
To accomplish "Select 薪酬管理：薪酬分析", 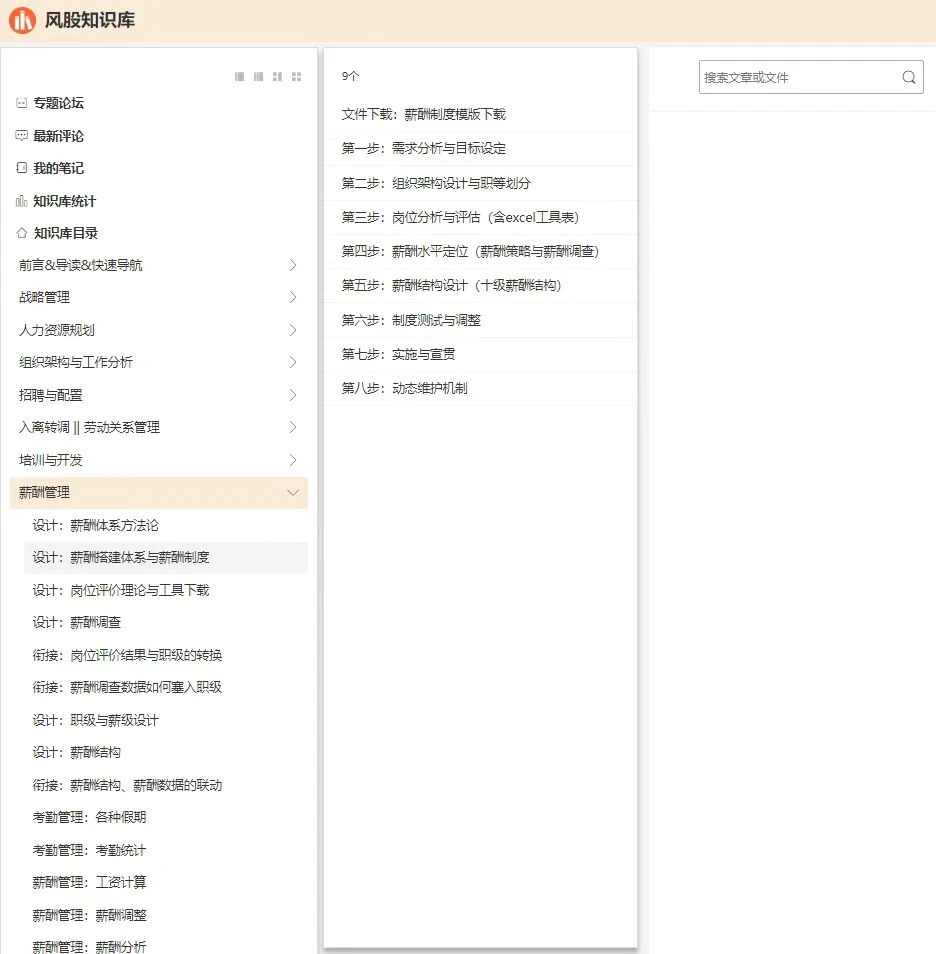I will tap(89, 947).
